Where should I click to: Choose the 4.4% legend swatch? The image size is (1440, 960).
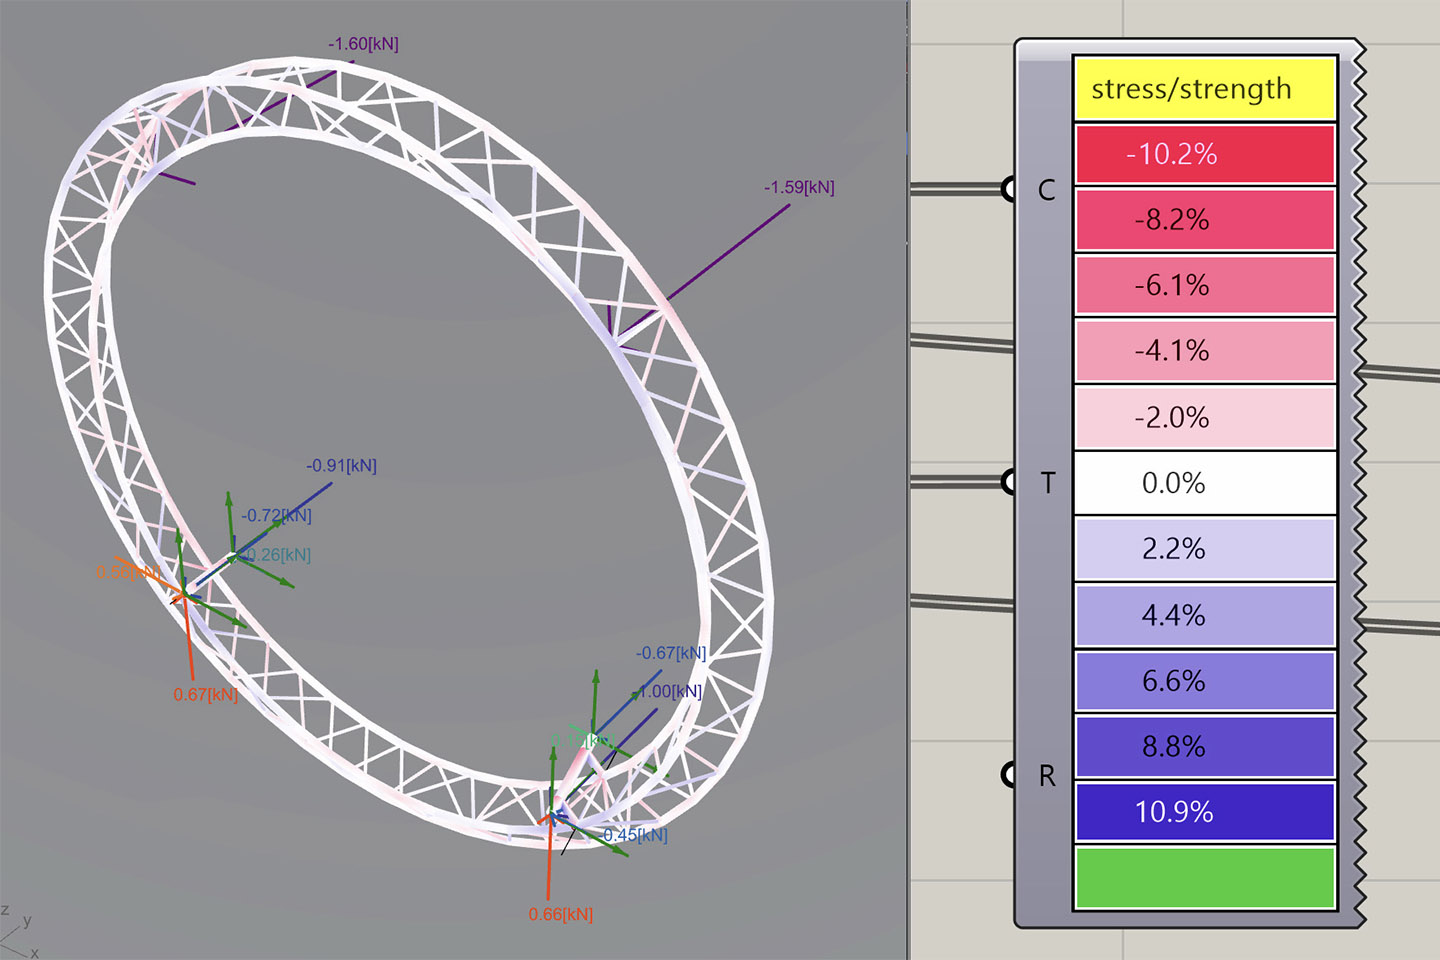(x=1204, y=615)
